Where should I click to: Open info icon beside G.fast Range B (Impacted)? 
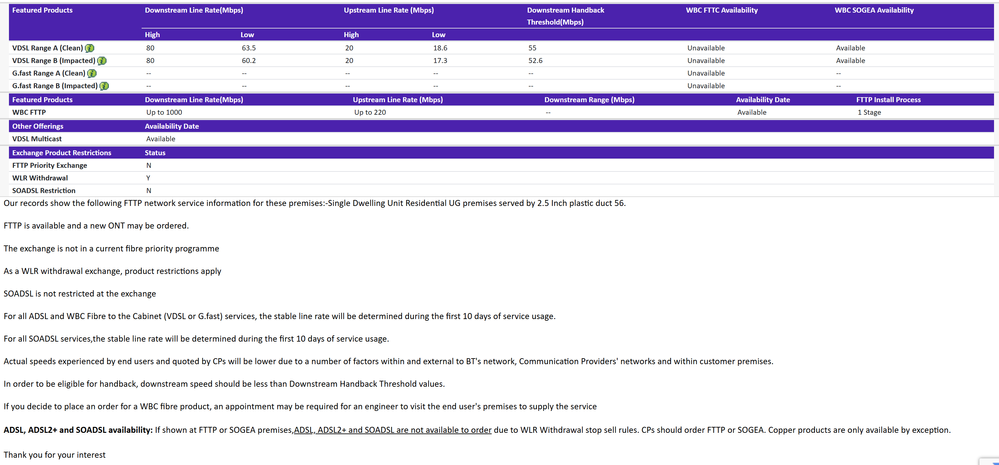pyautogui.click(x=104, y=86)
